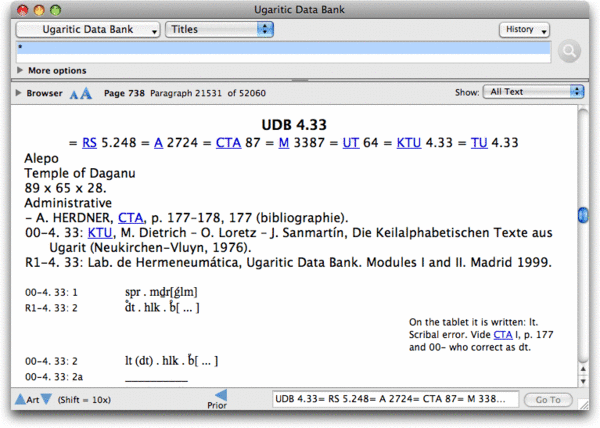Open the History dropdown
The height and width of the screenshot is (428, 600).
[524, 29]
